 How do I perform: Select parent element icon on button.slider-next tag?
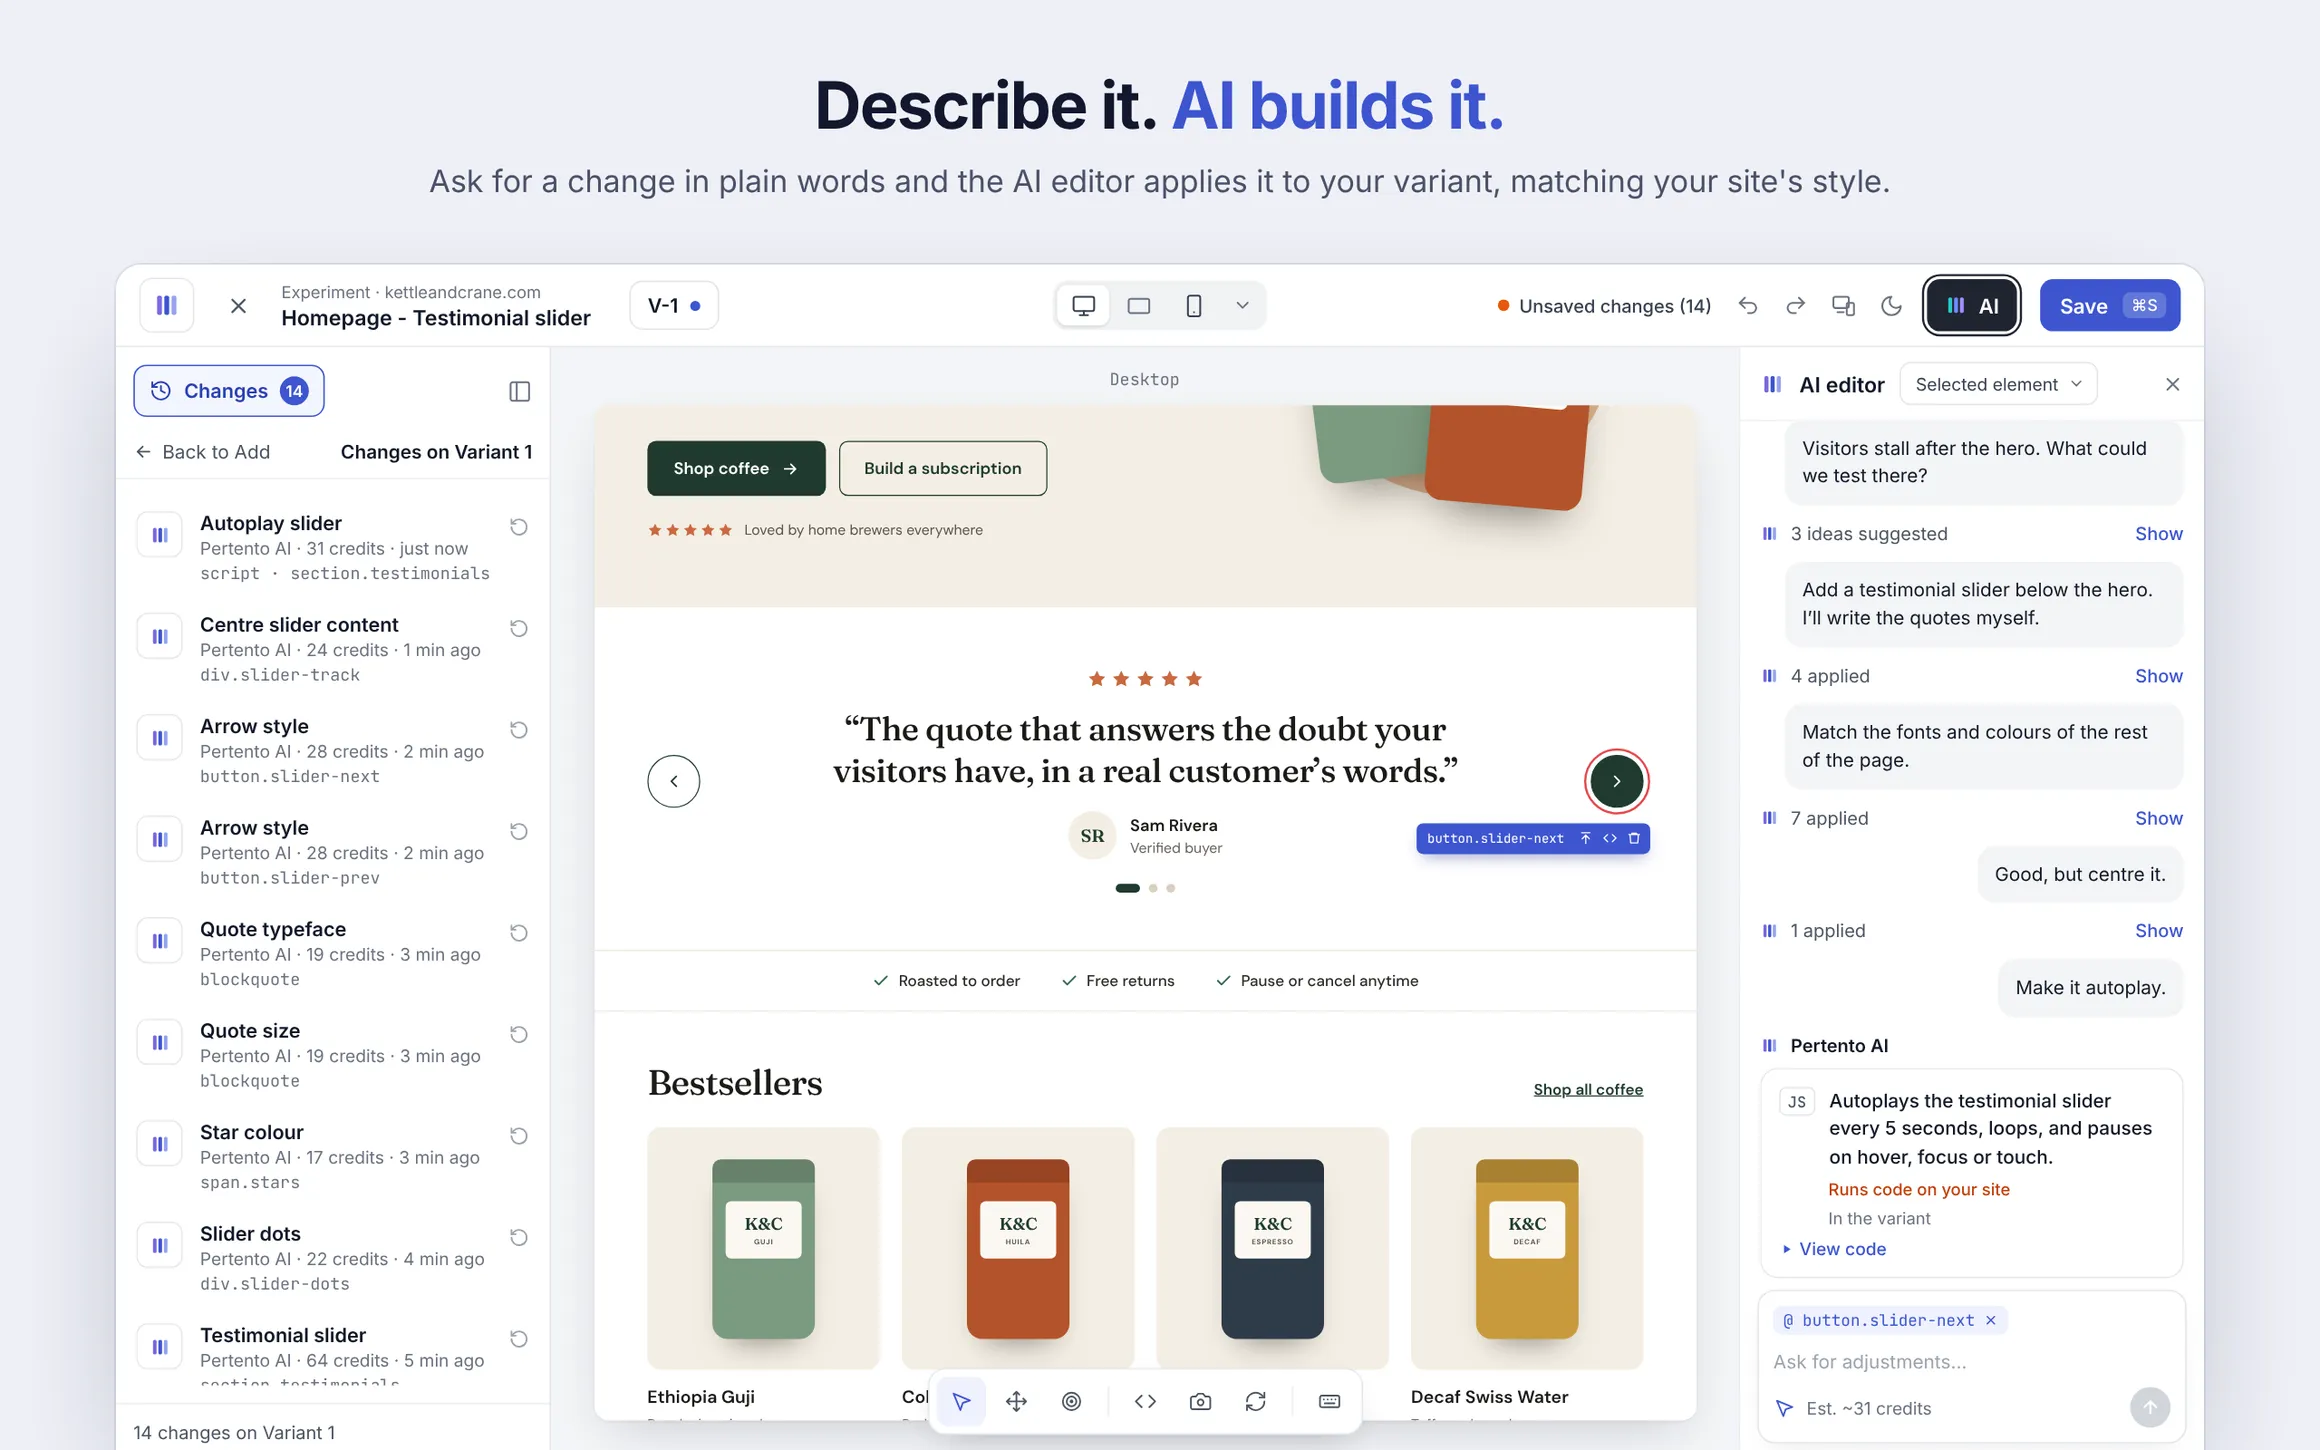click(1585, 839)
